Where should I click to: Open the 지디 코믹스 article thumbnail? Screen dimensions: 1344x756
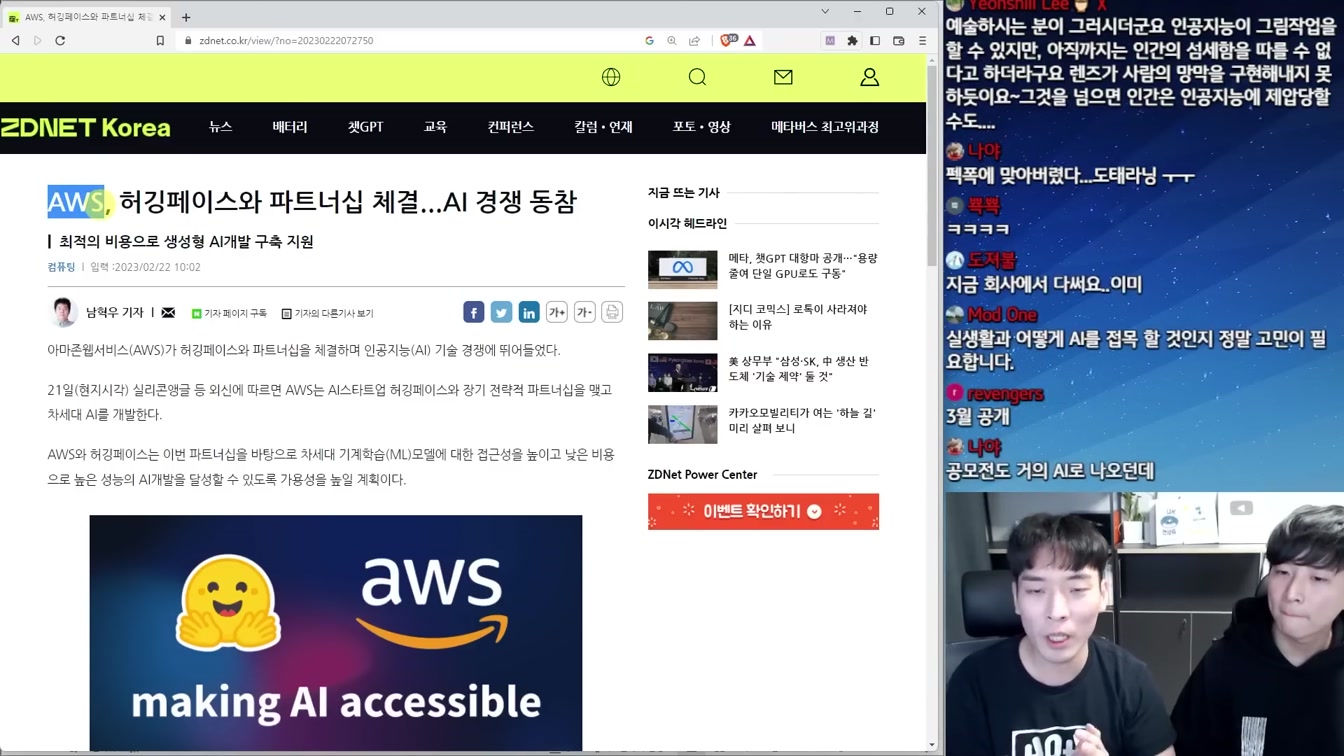[x=682, y=321]
